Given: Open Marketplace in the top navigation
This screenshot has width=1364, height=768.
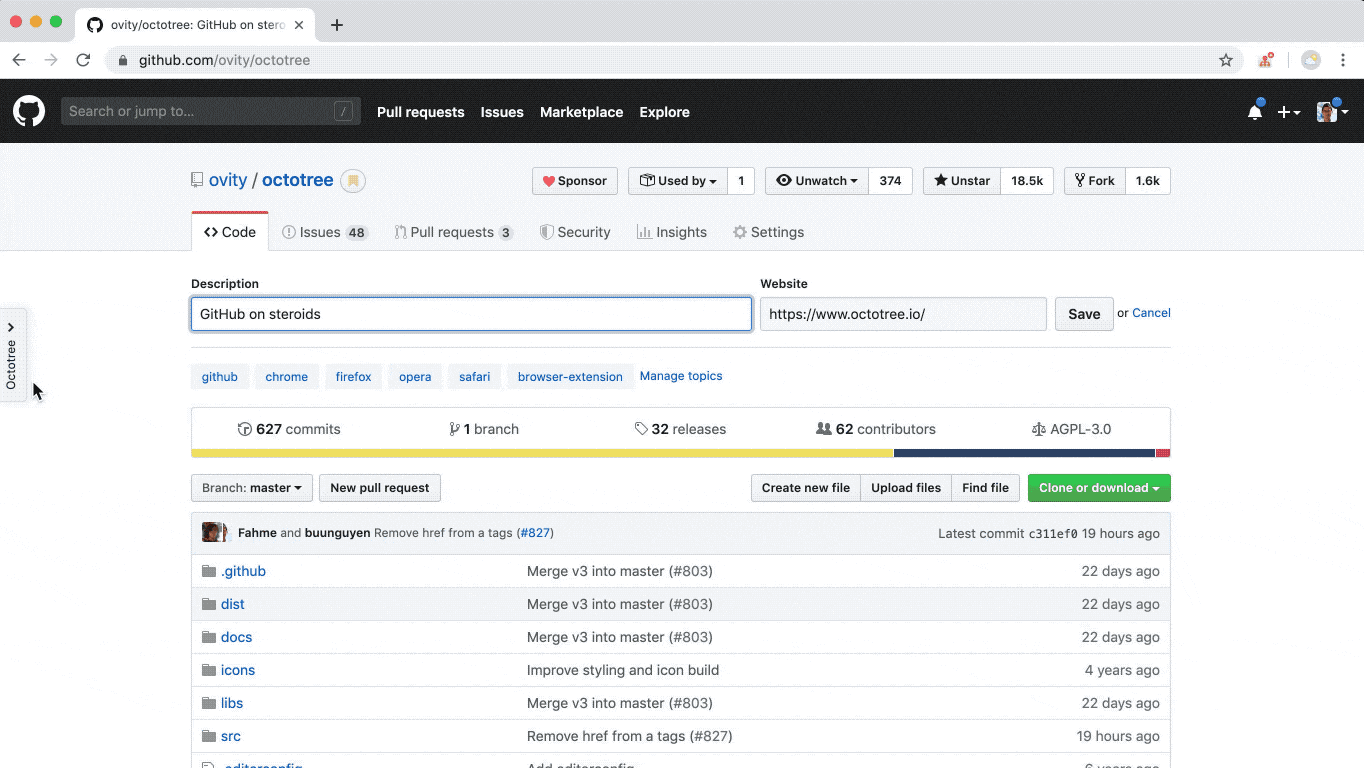Looking at the screenshot, I should coord(582,112).
